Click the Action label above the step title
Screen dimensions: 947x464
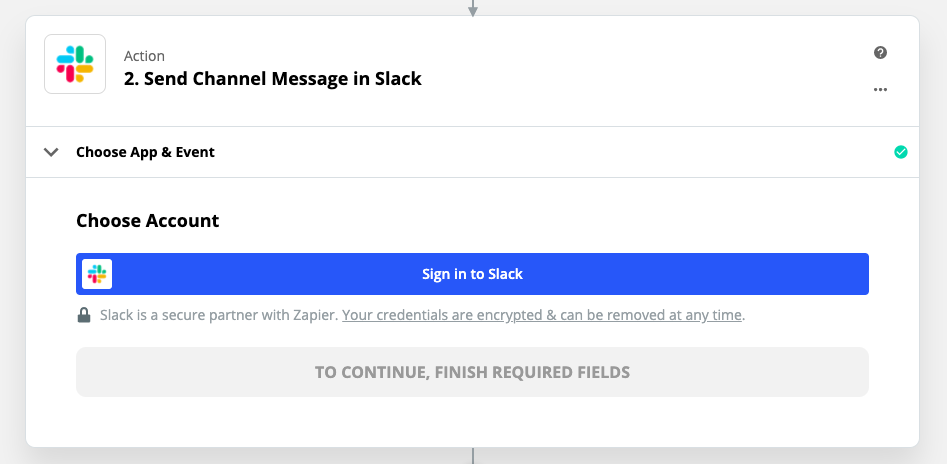pos(144,56)
